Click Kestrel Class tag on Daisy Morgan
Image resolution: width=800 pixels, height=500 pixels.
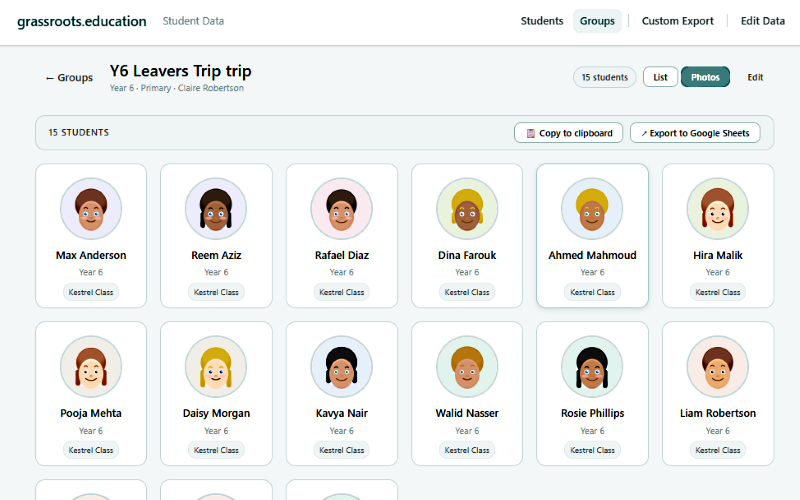coord(216,451)
